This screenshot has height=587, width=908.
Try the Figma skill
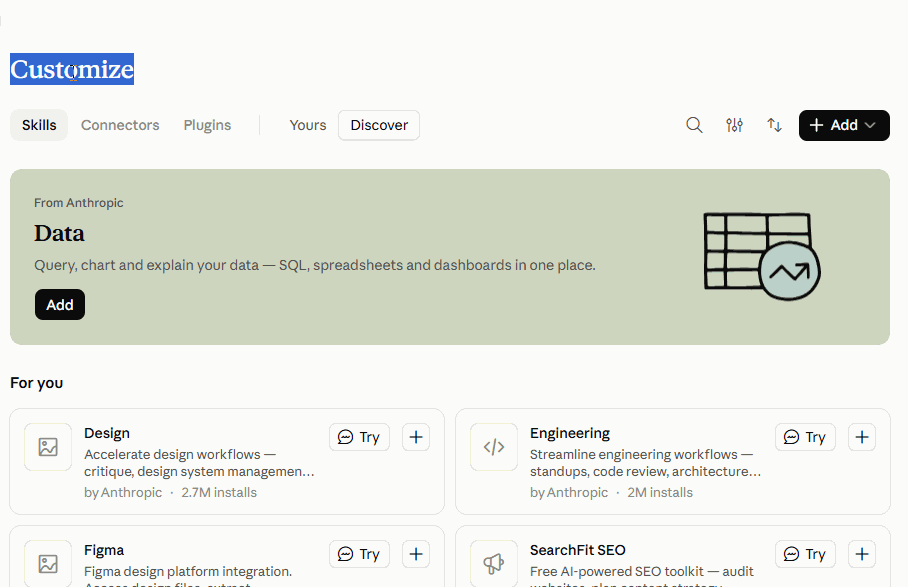359,554
